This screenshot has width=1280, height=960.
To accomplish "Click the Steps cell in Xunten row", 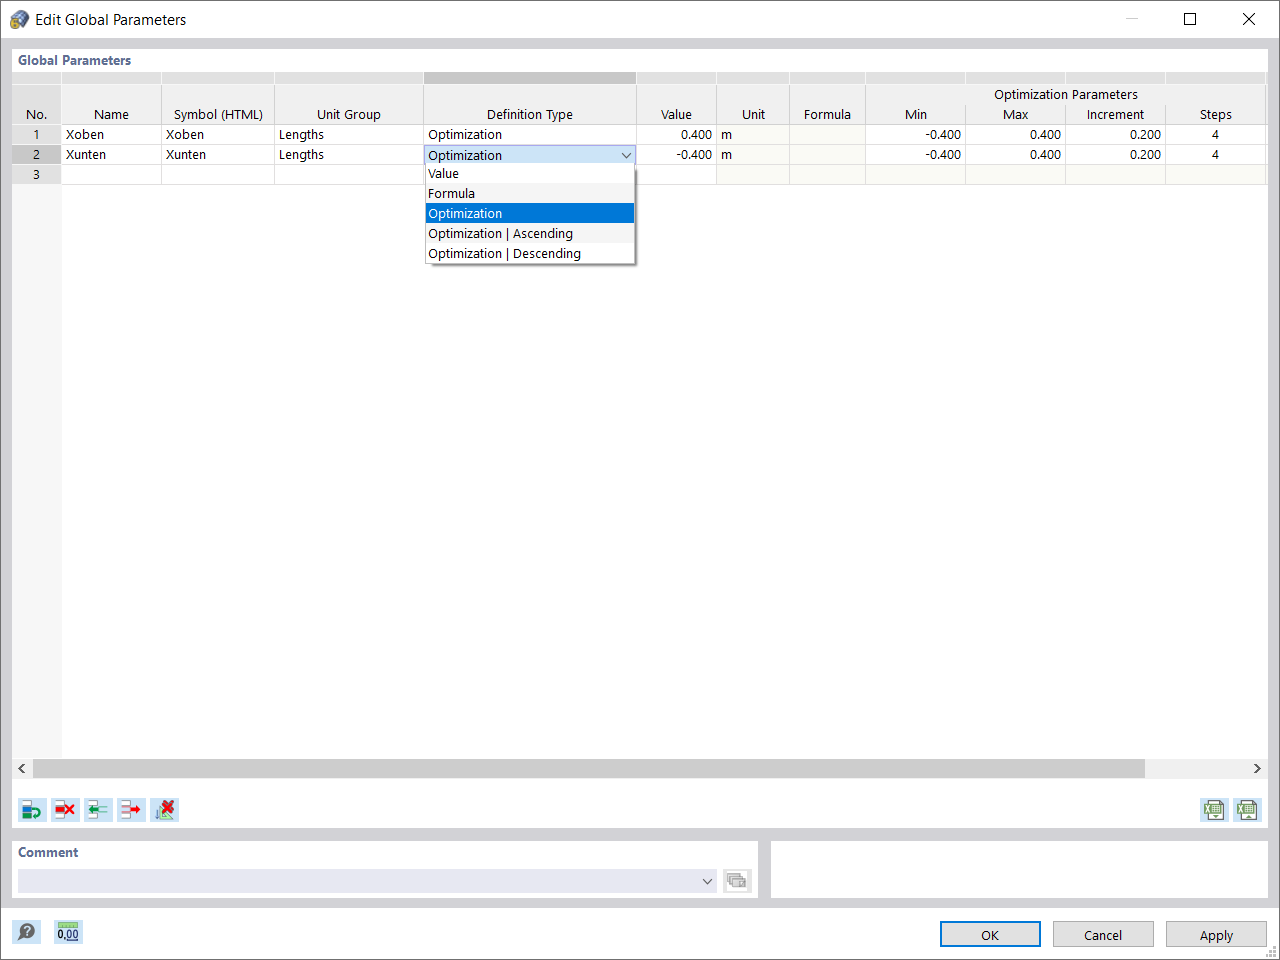I will coord(1215,155).
